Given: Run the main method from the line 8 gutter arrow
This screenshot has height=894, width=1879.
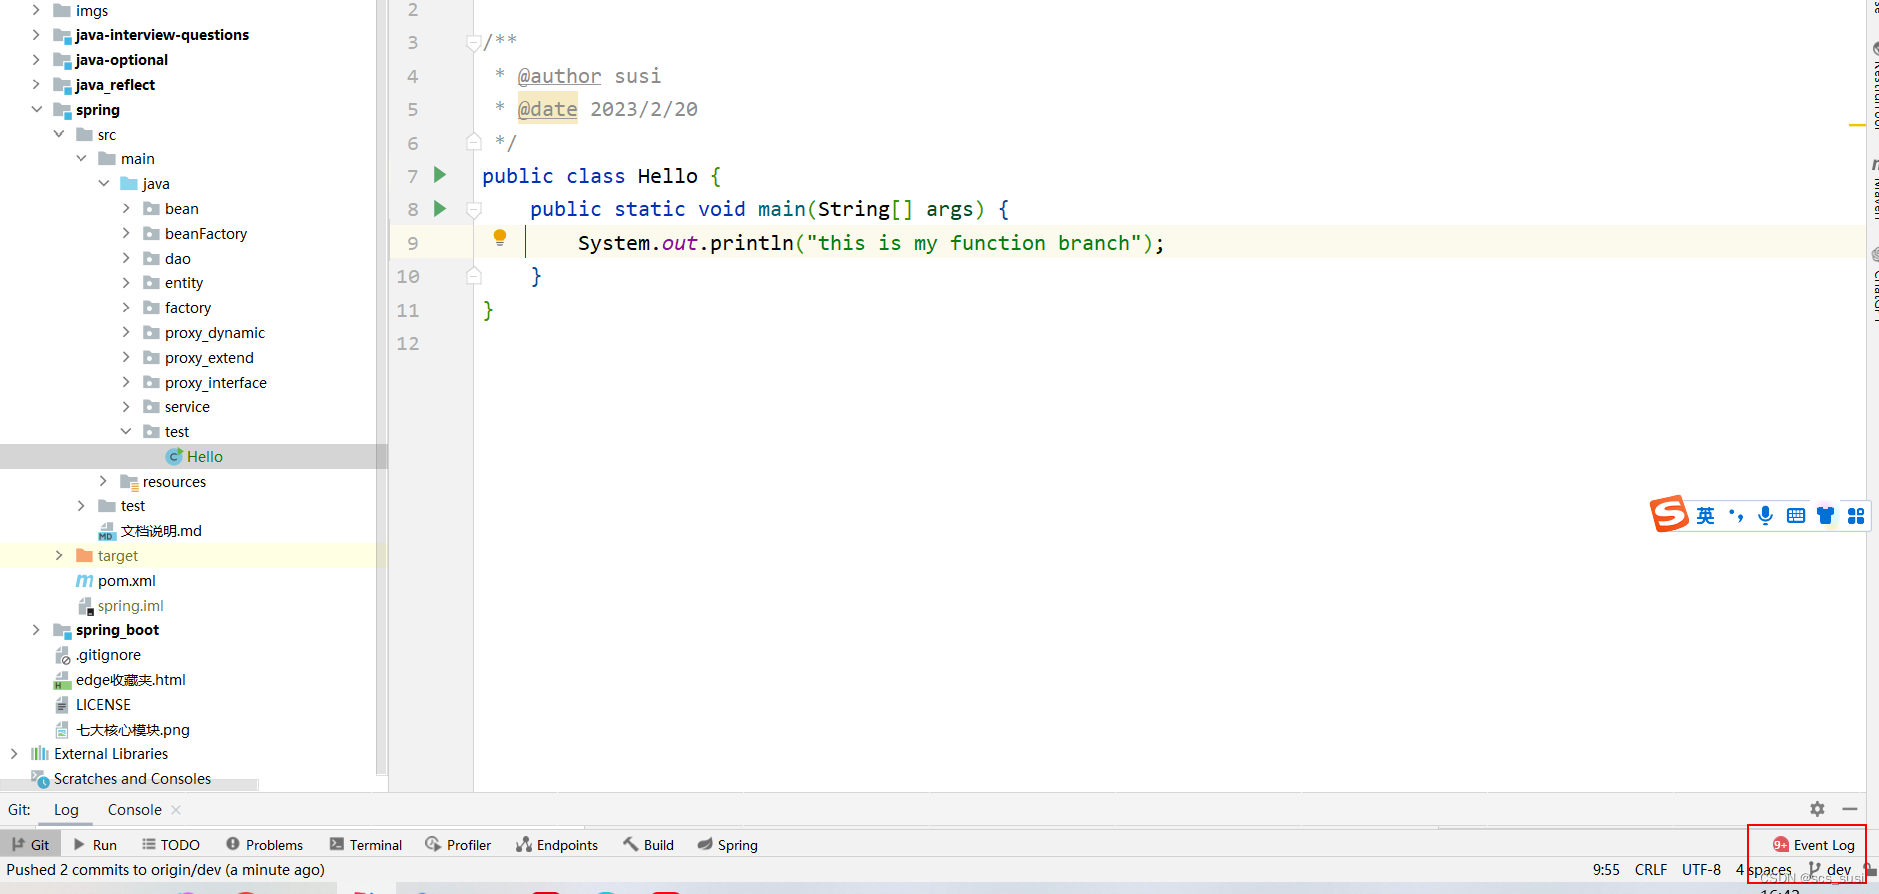Looking at the screenshot, I should click(x=440, y=208).
